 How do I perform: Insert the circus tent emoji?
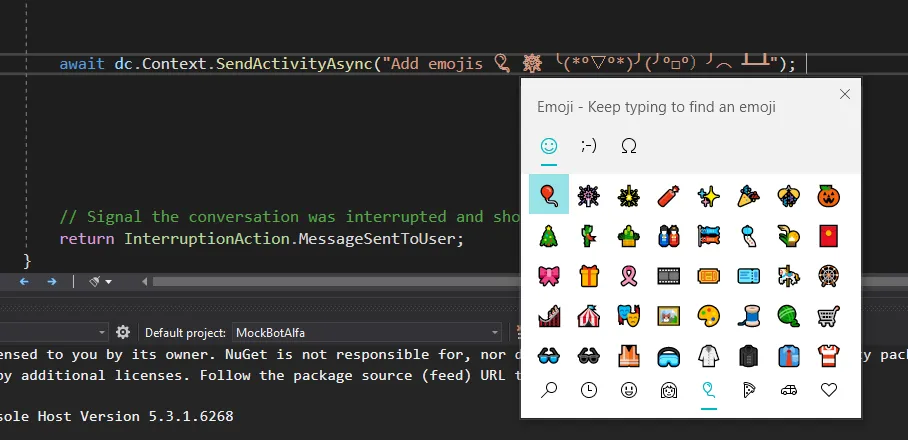(x=588, y=315)
